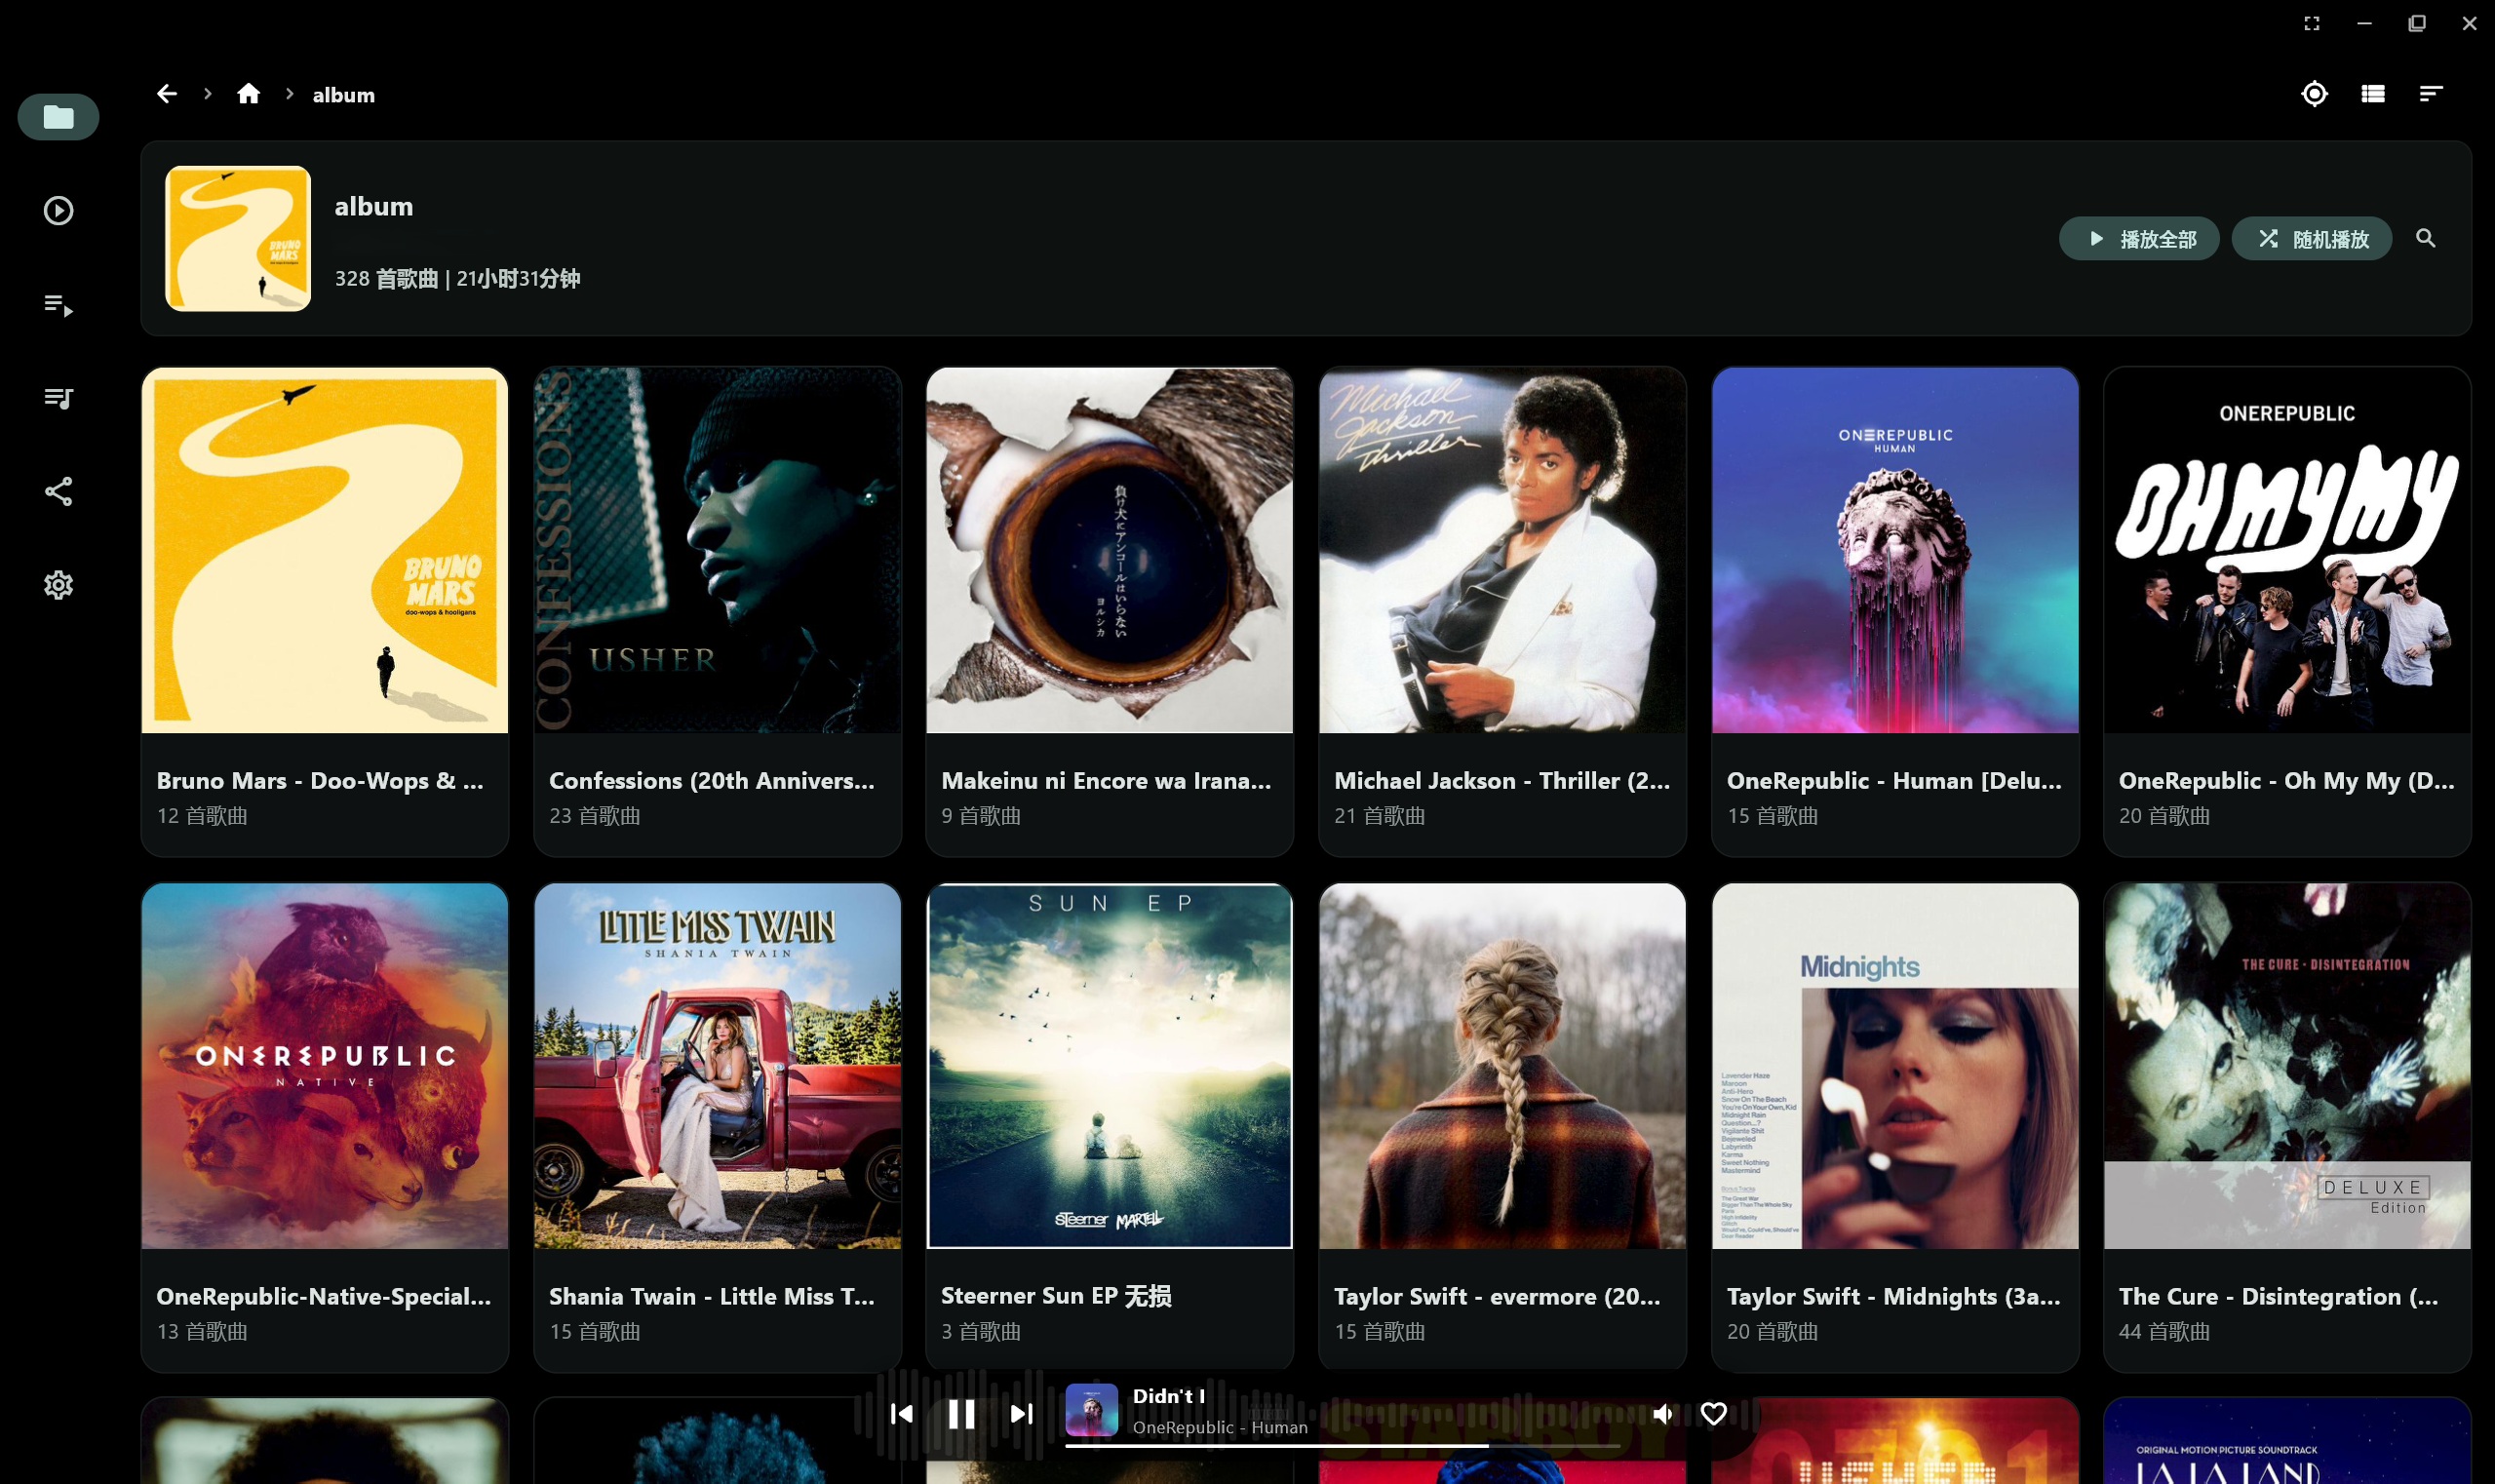Open the share sidebar icon
2495x1484 pixels.
(58, 491)
